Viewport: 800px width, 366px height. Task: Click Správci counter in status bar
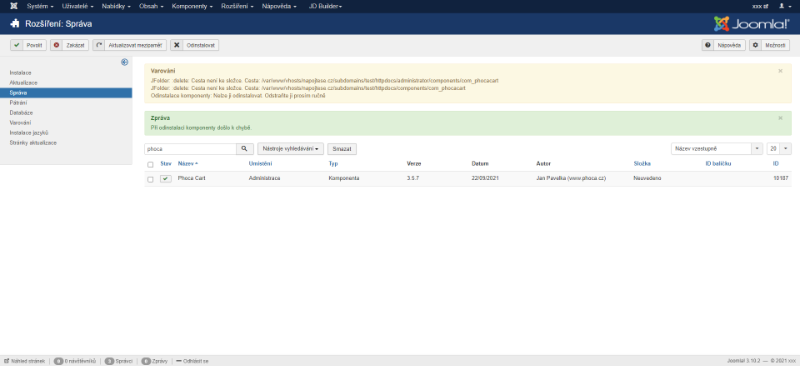118,361
